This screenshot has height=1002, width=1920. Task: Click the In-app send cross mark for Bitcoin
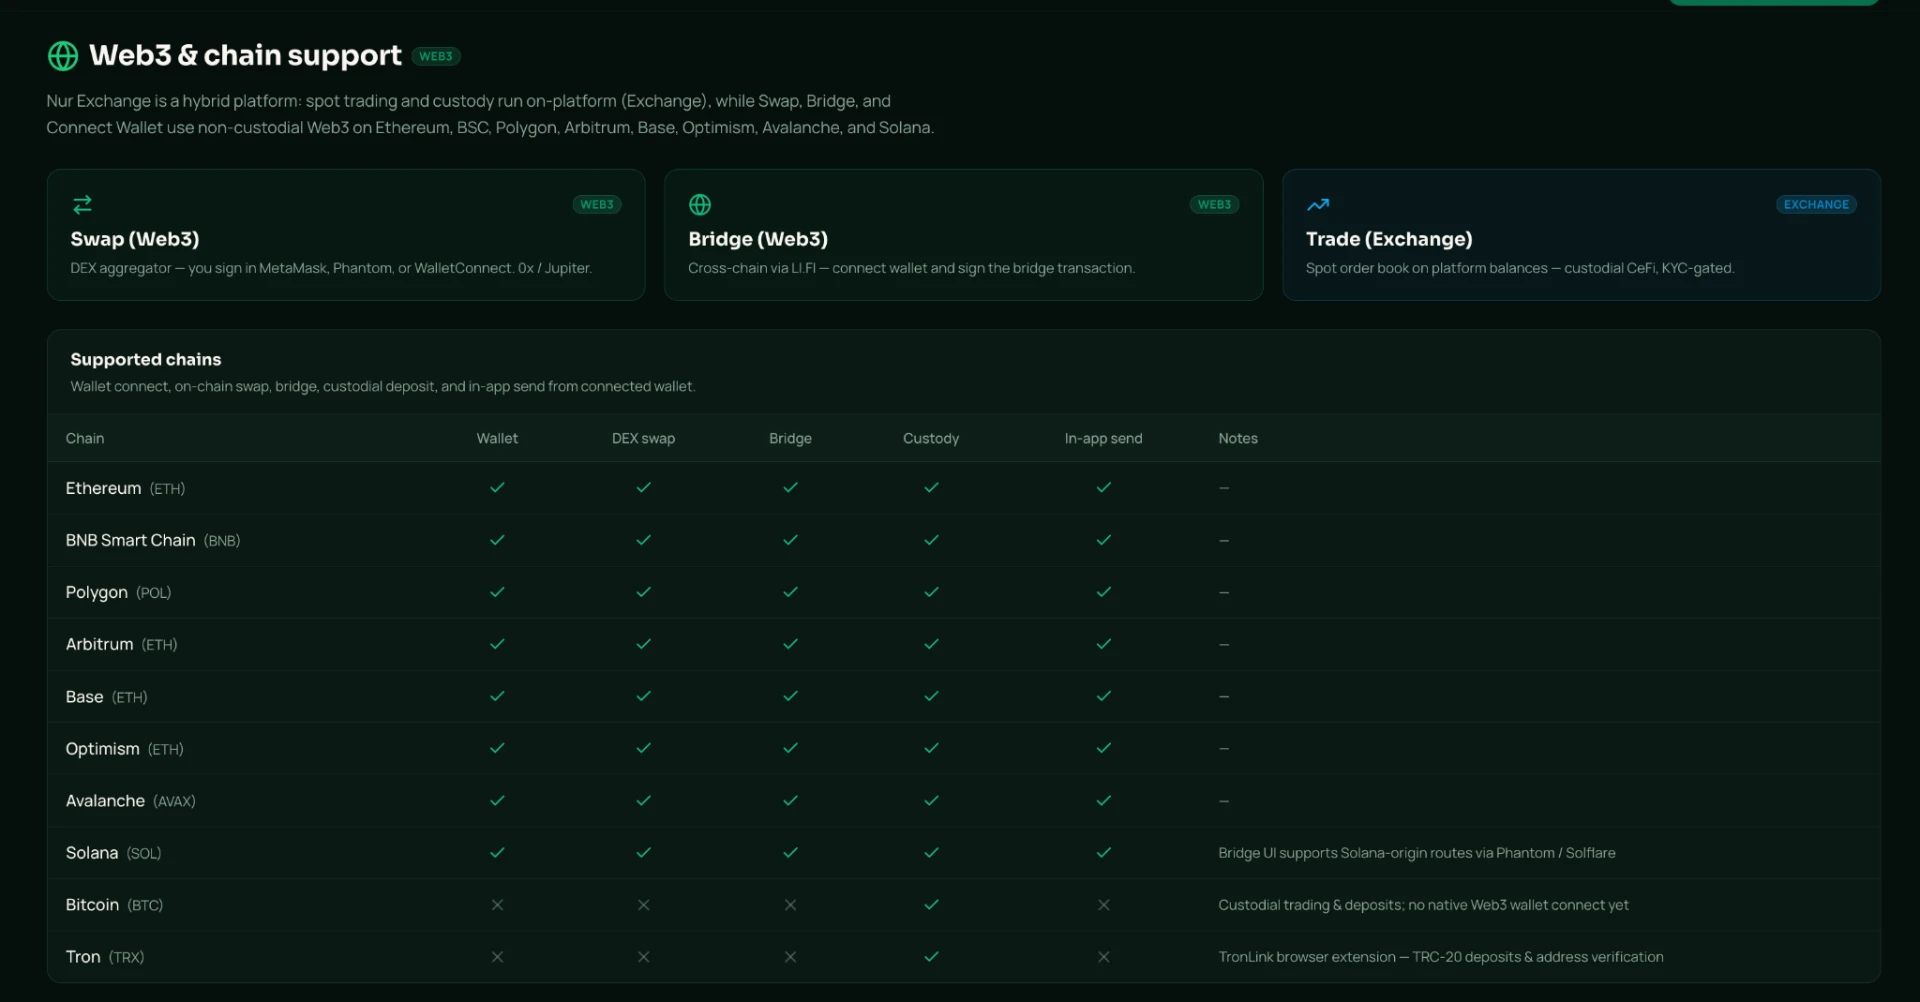1103,904
